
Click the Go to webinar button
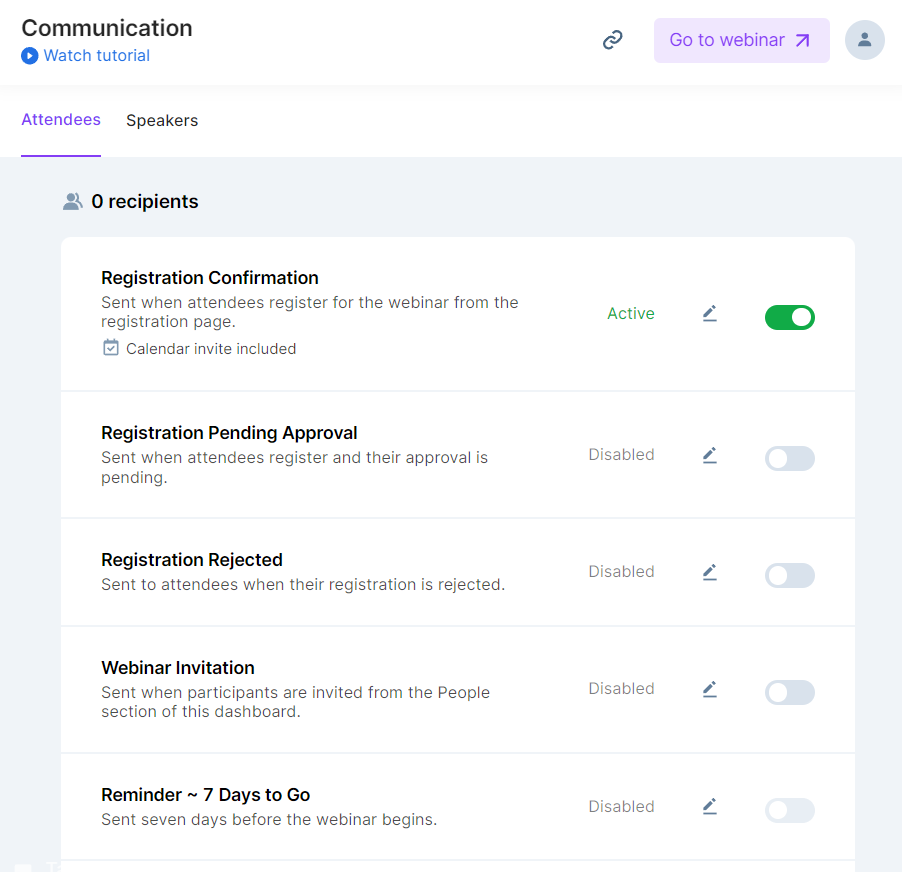coord(741,40)
